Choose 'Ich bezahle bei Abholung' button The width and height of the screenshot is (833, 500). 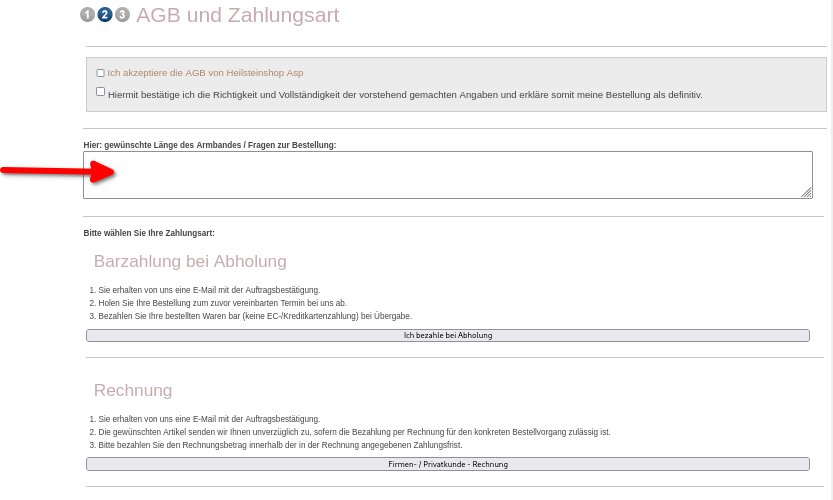[448, 335]
